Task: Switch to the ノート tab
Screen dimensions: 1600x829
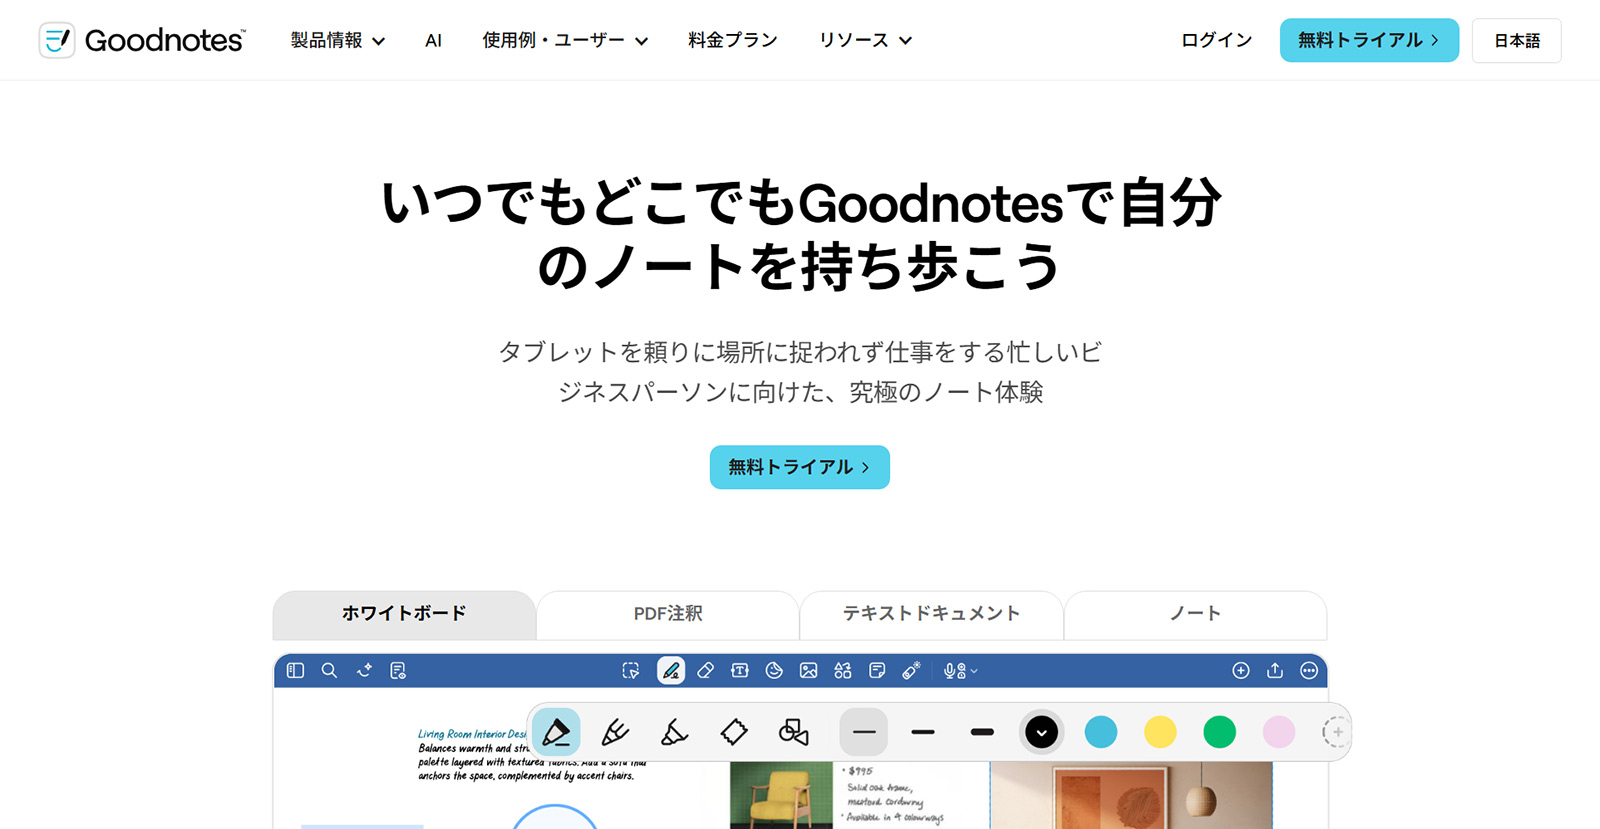Action: (x=1195, y=614)
